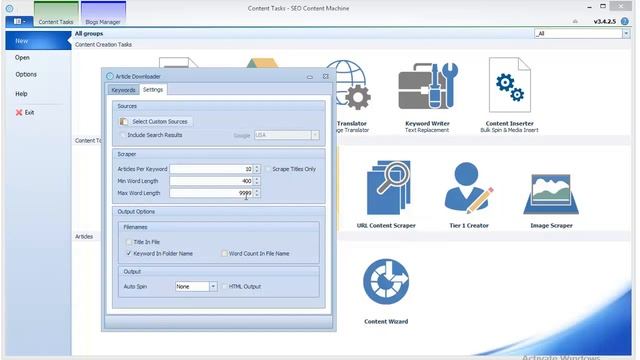This screenshot has height=360, width=640.
Task: Enable Include Search Results checkbox
Action: [123, 135]
